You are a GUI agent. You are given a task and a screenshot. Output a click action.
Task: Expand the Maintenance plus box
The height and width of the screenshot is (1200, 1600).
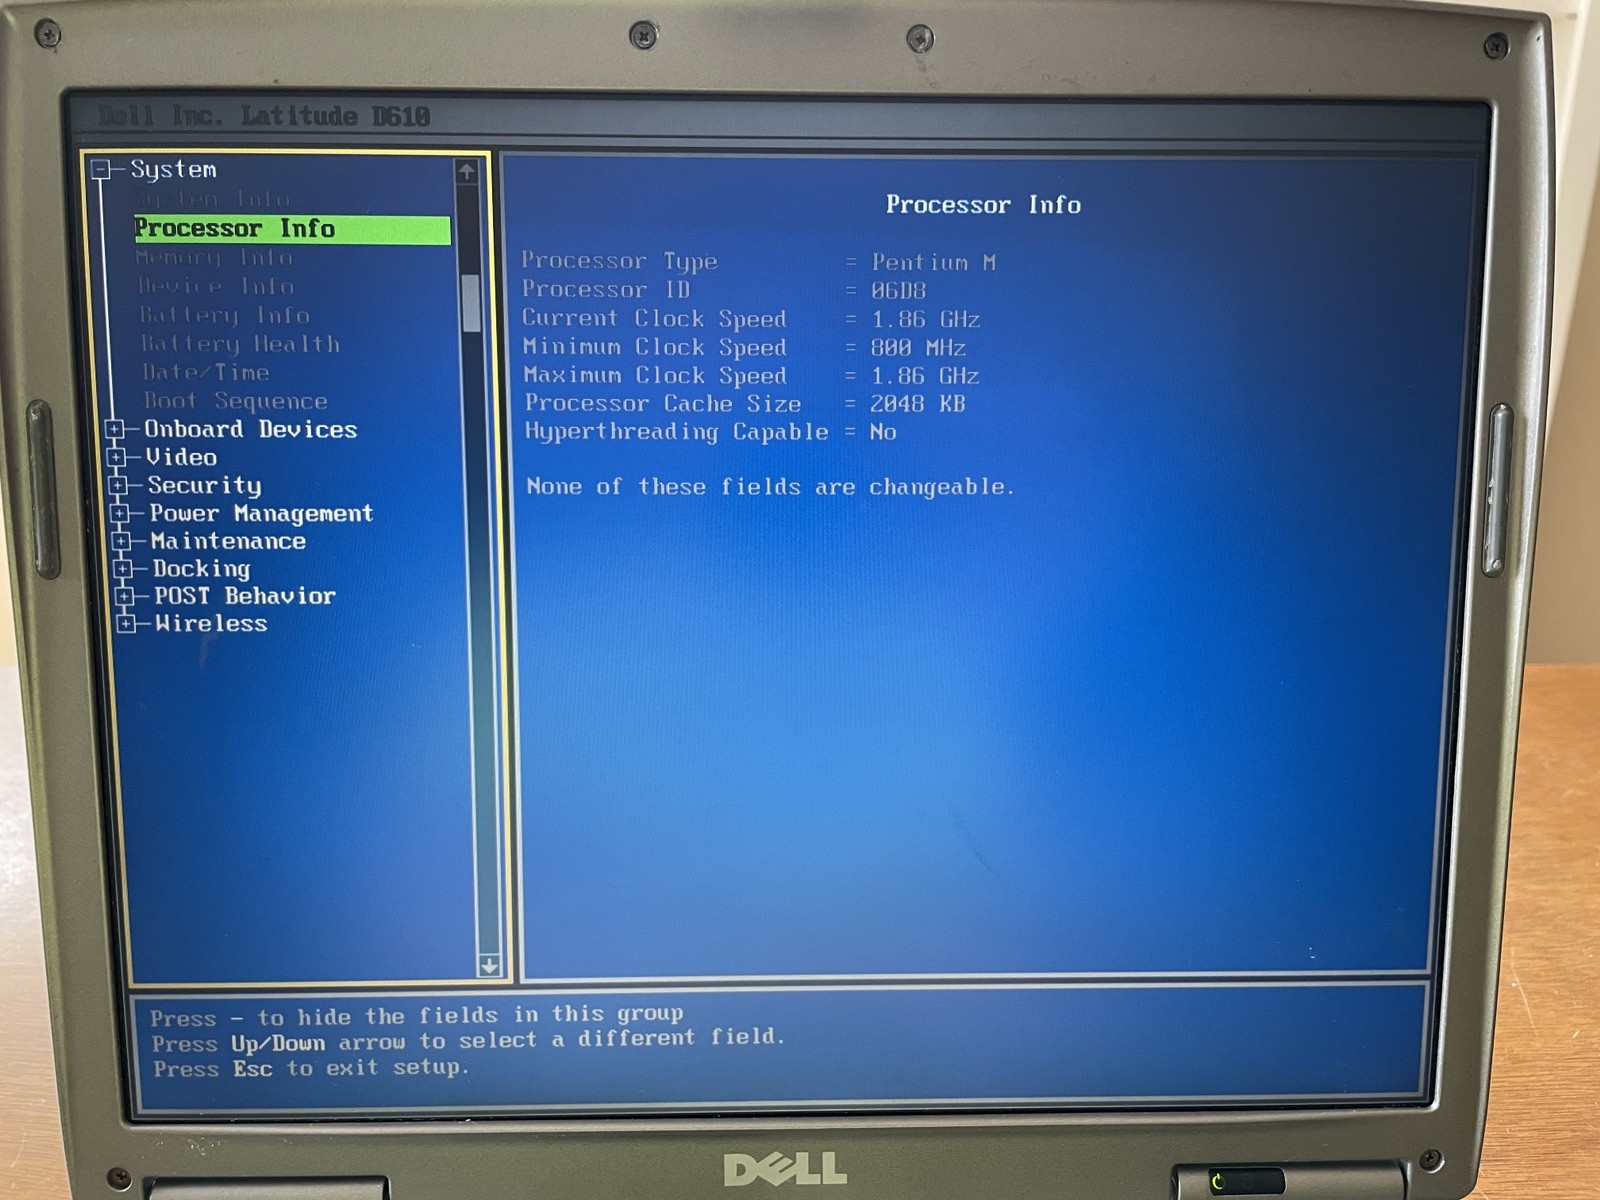click(122, 542)
